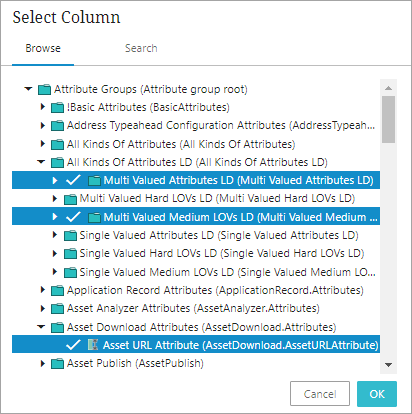
Task: Click the Application Record Attributes folder icon
Action: click(x=57, y=291)
